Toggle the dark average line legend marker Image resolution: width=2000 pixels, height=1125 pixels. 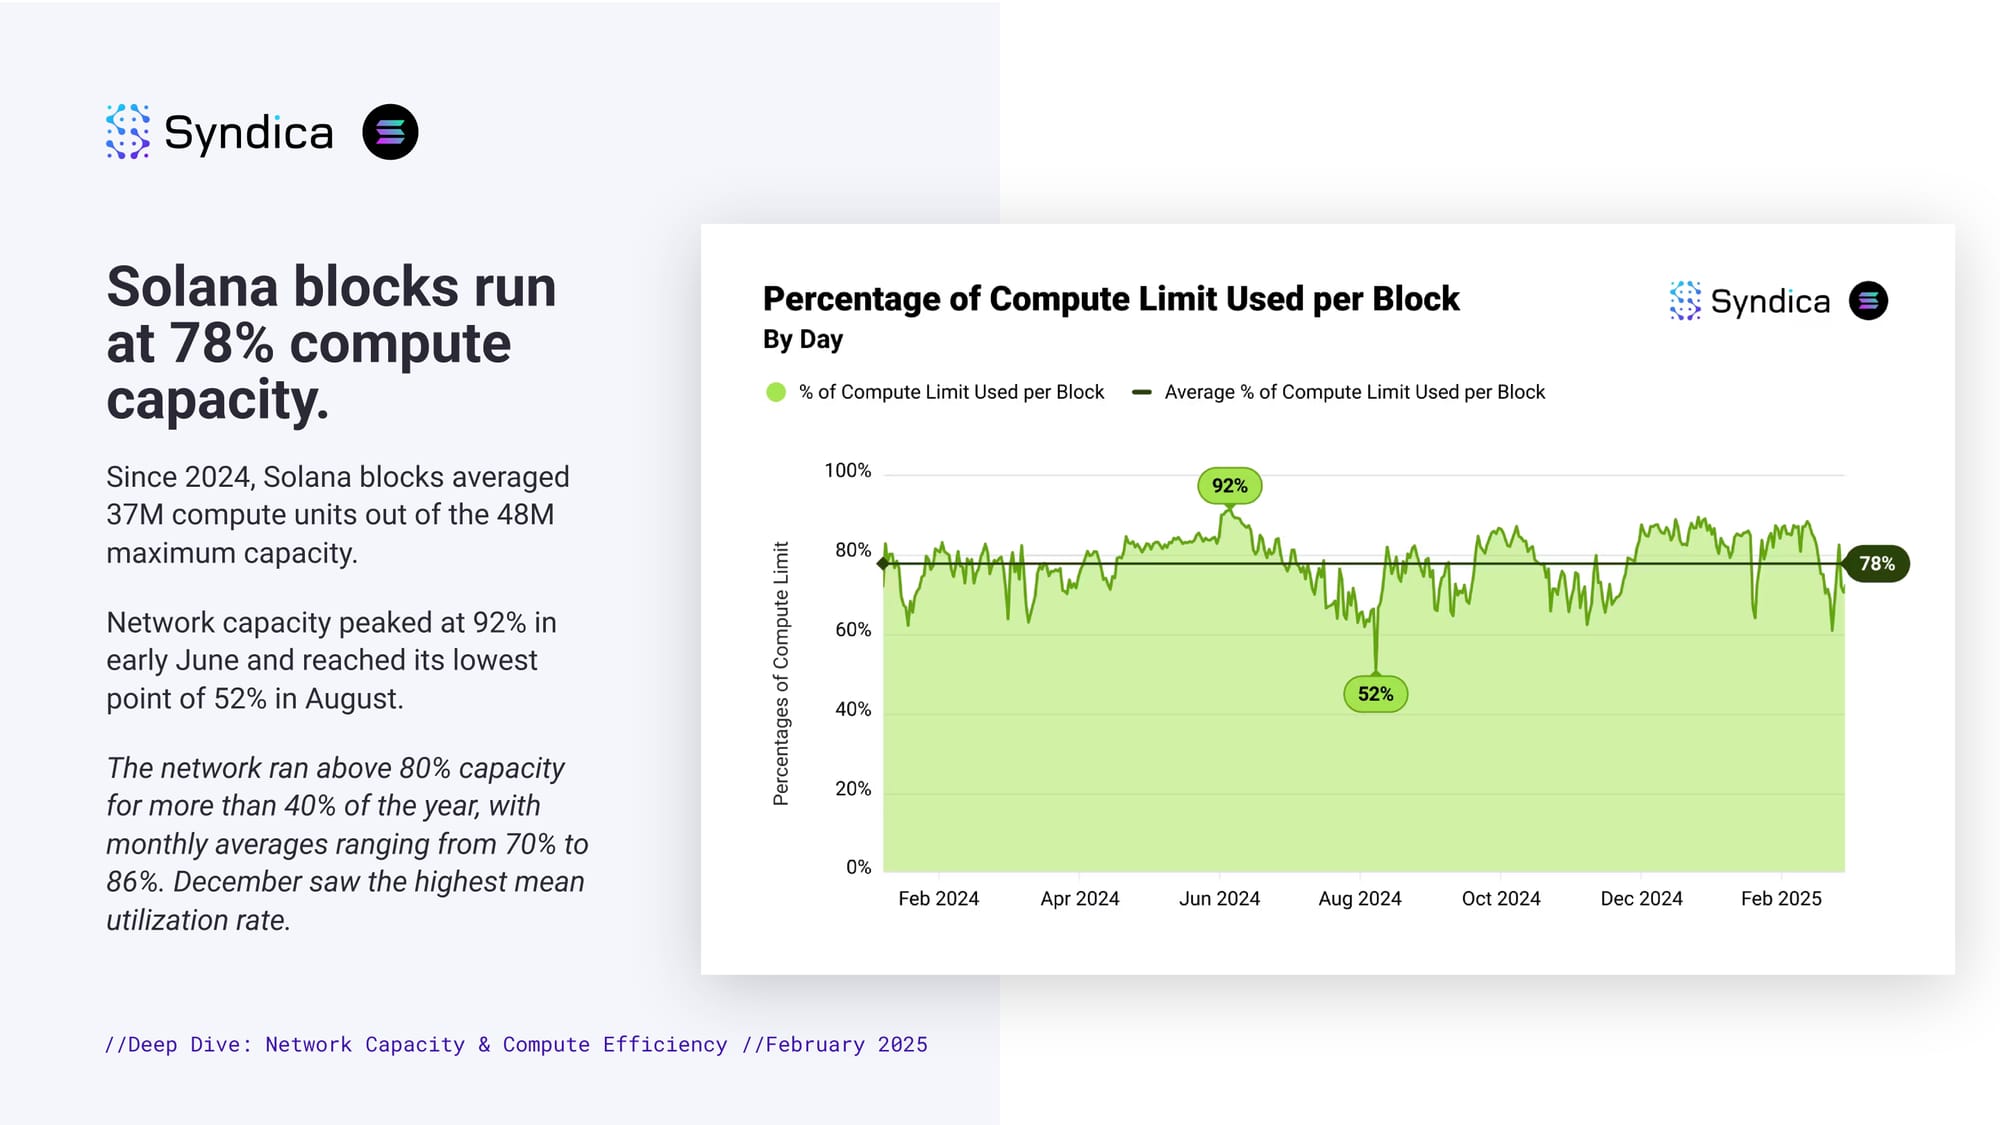[x=1141, y=392]
